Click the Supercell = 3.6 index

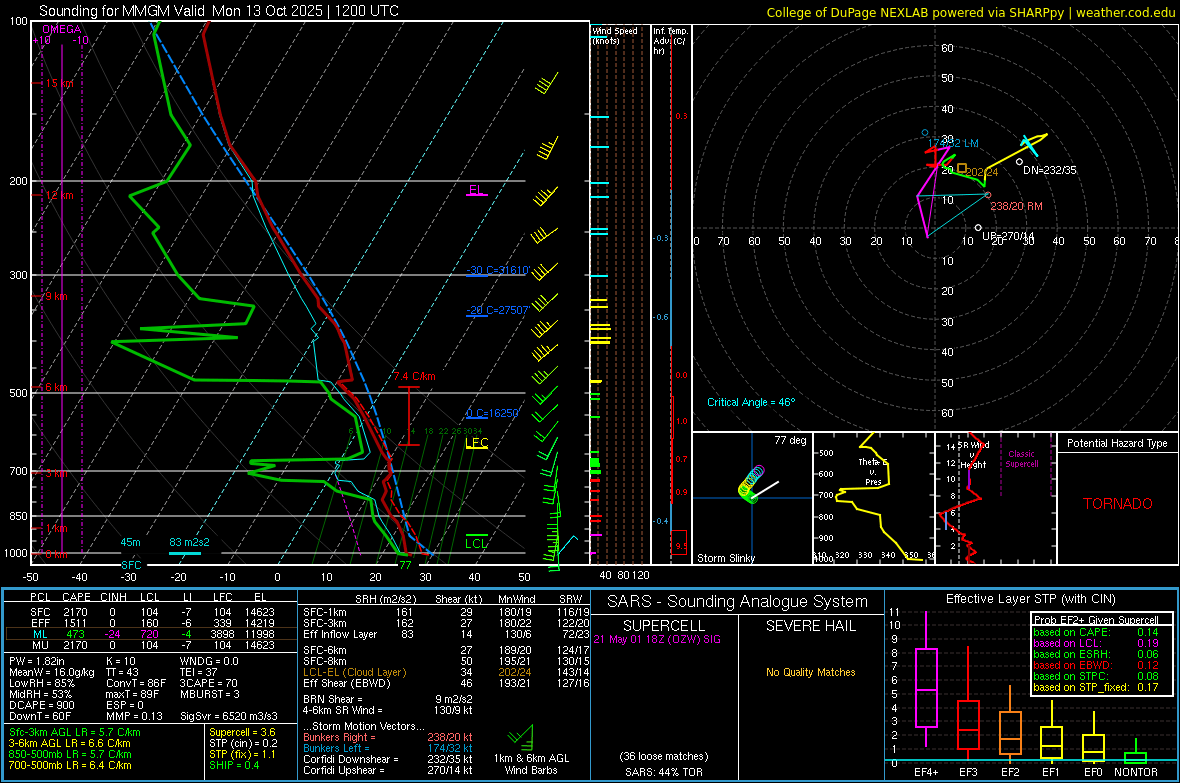coord(242,732)
